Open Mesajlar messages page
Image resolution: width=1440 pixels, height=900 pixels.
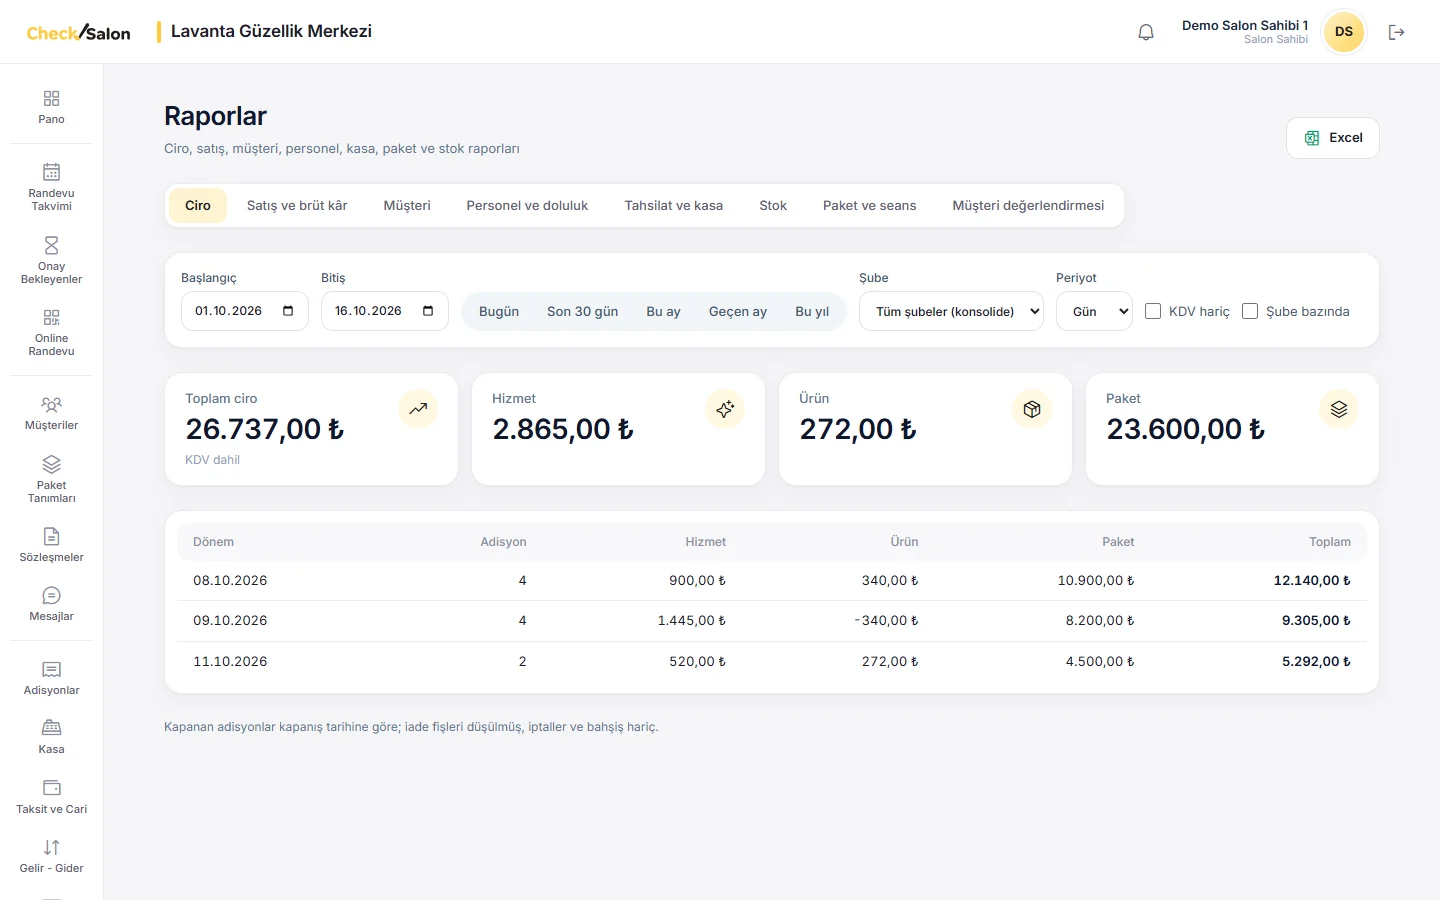[51, 604]
